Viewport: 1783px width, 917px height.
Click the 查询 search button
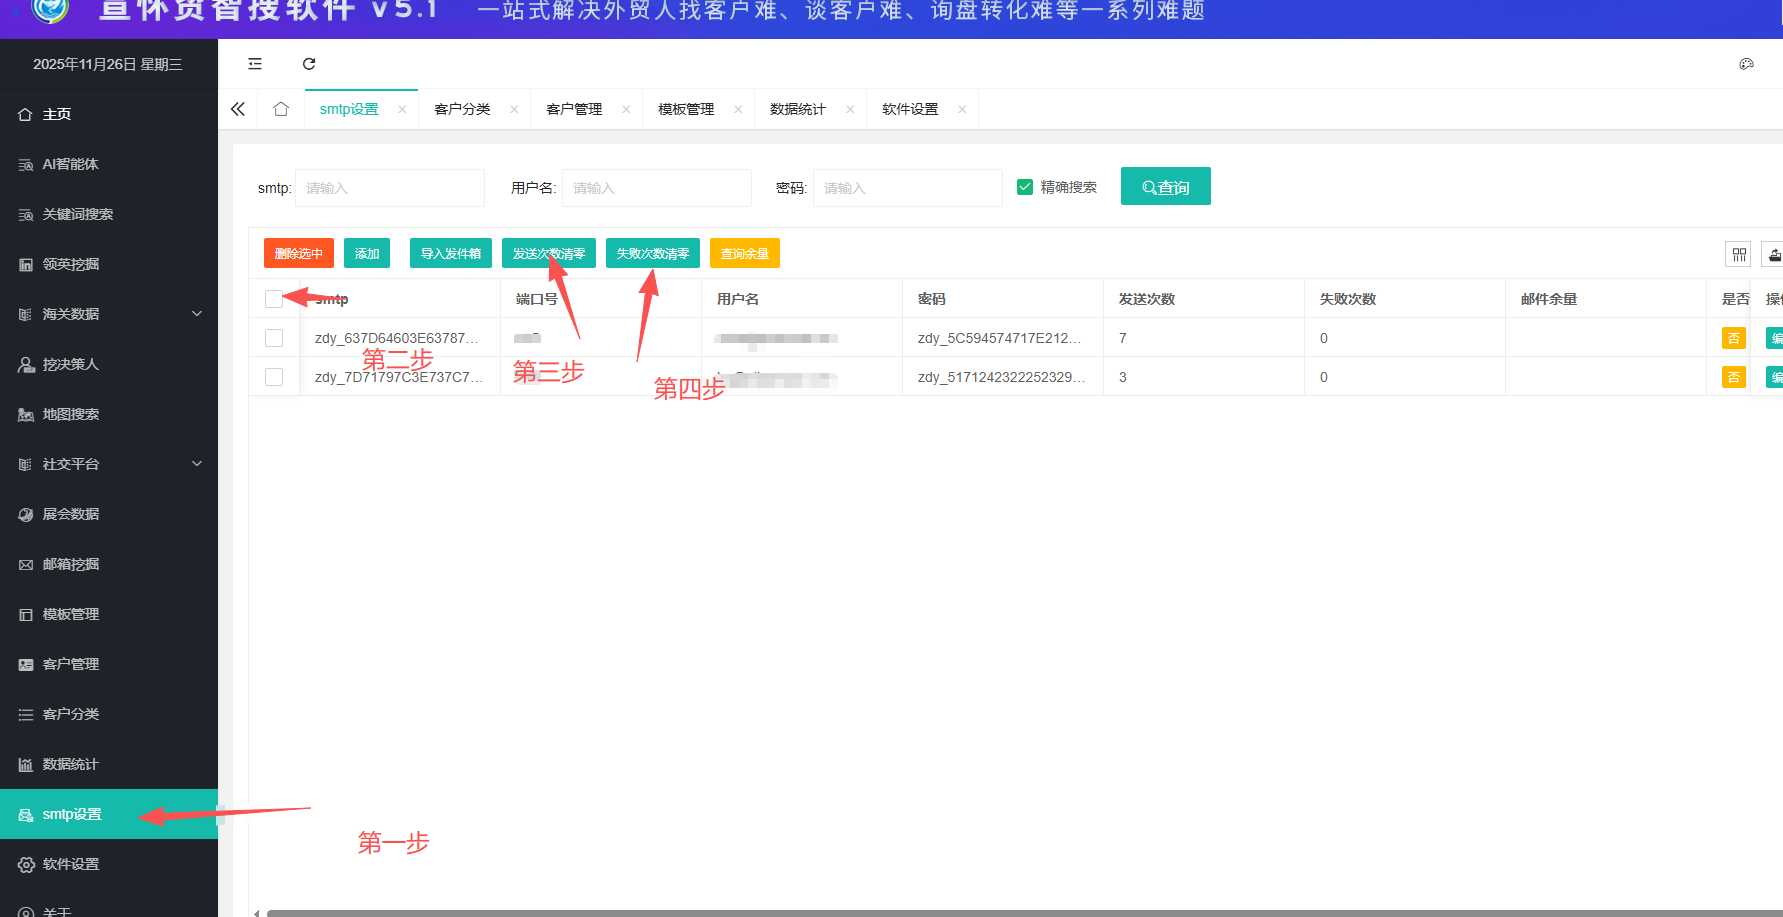pos(1165,187)
